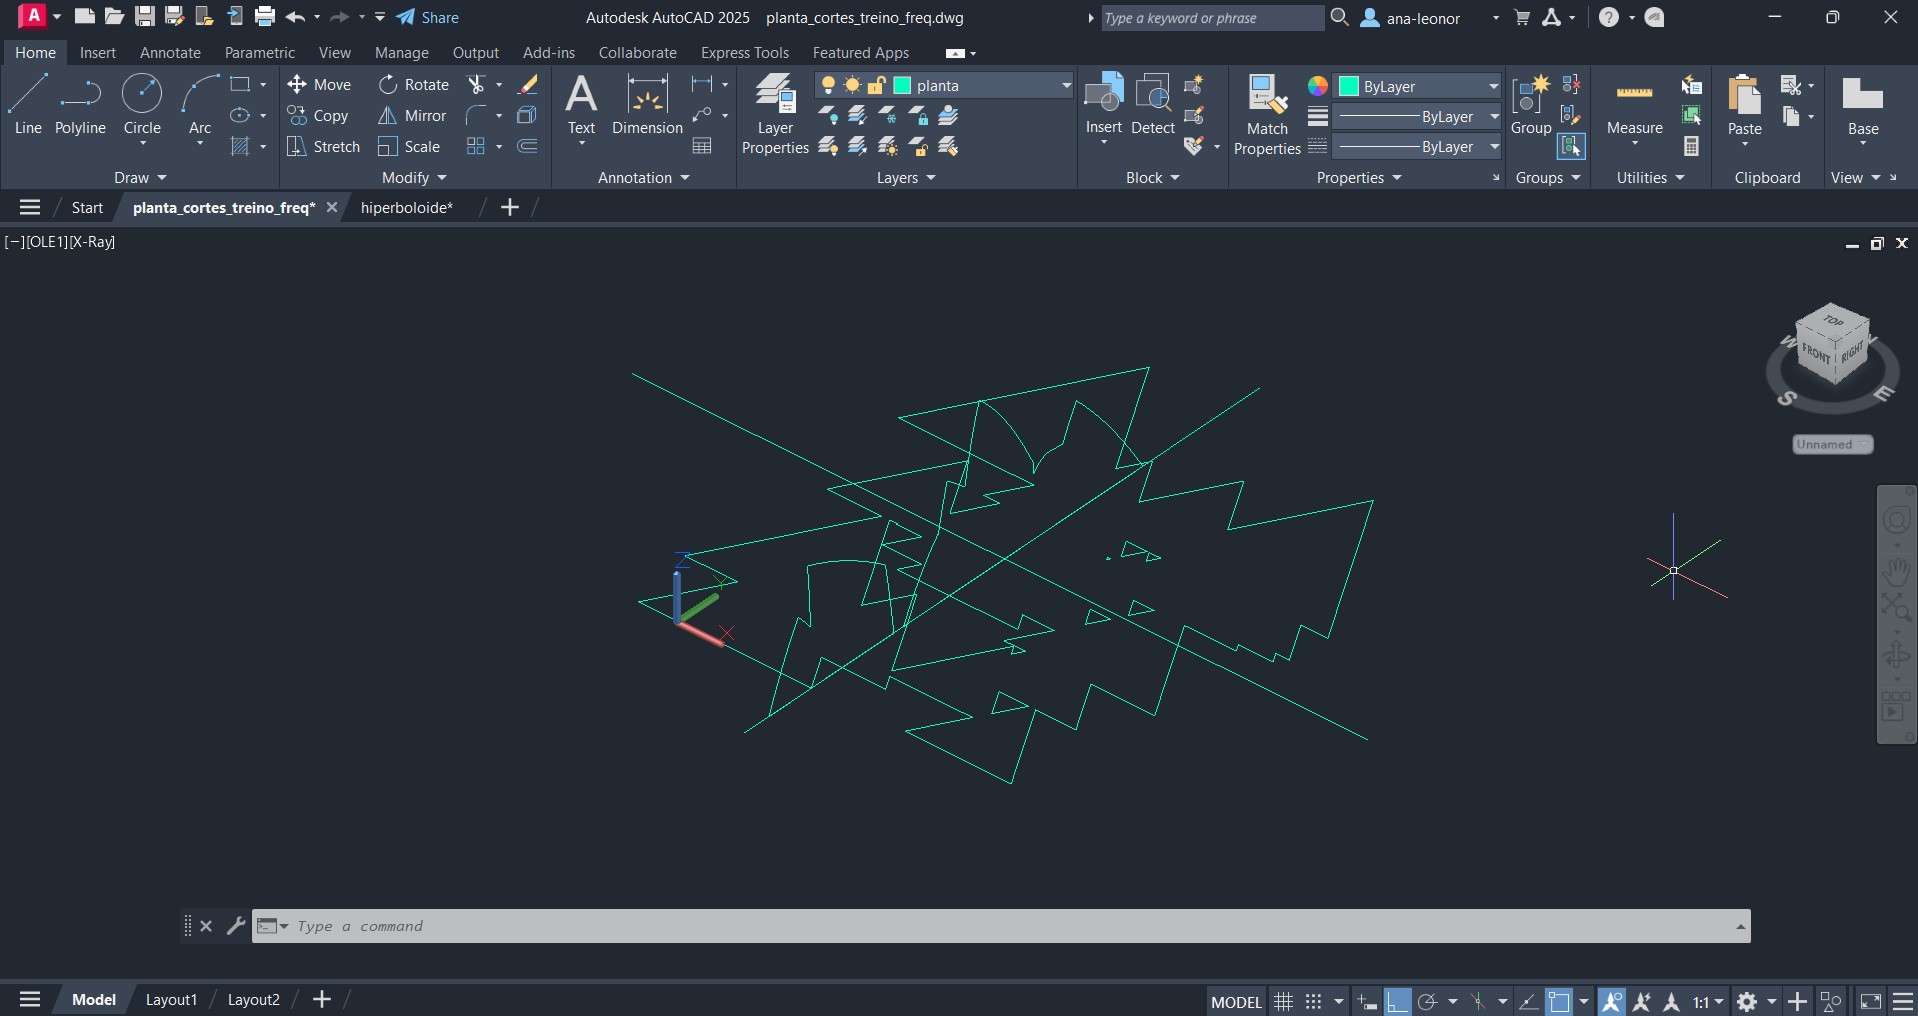Click the planta layer color swatch

pos(902,86)
